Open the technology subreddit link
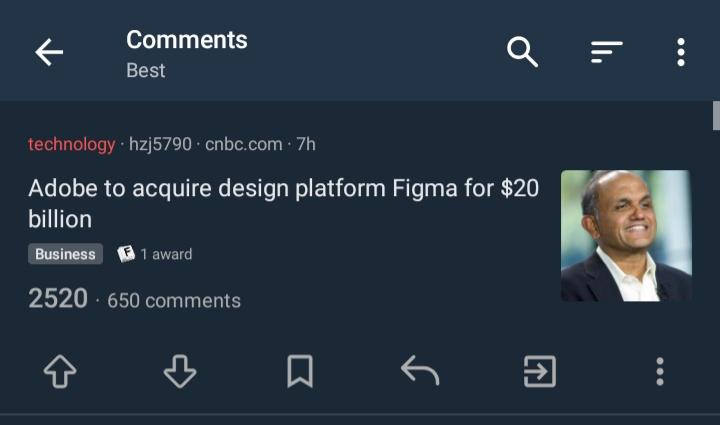 coord(71,144)
